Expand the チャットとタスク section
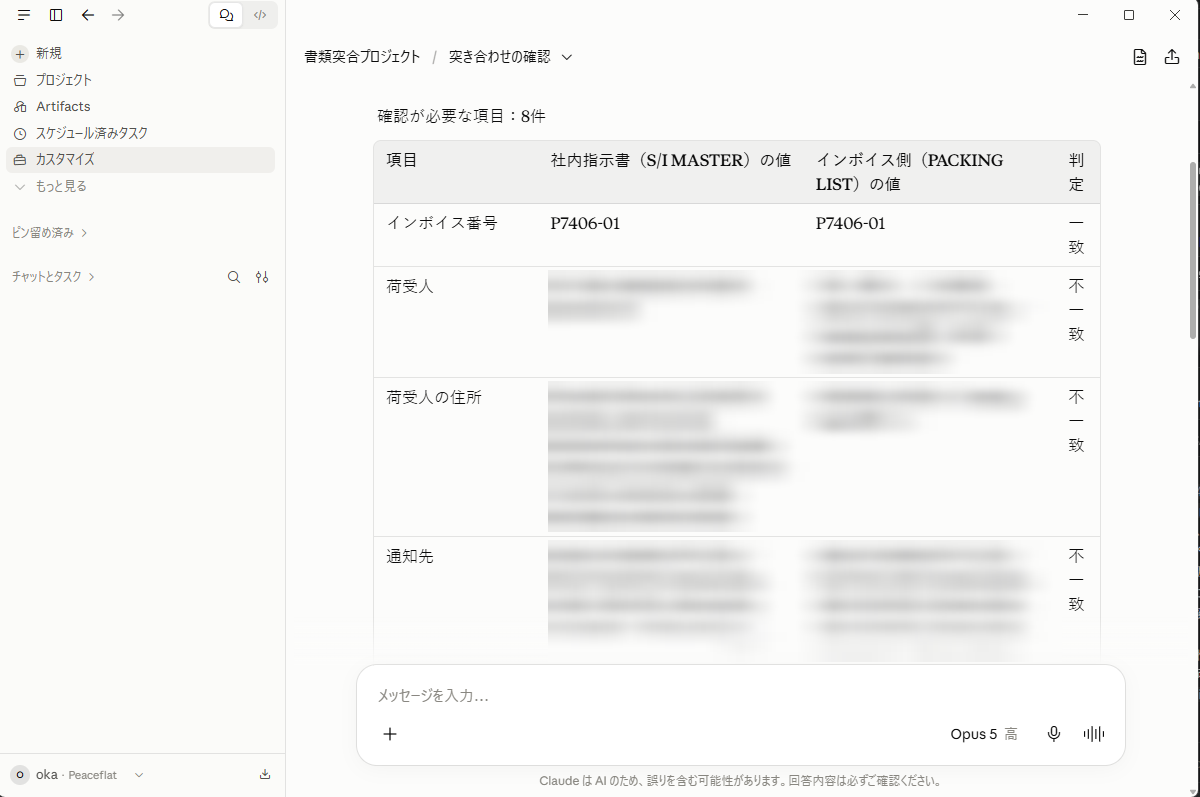Viewport: 1200px width, 797px height. (x=53, y=277)
